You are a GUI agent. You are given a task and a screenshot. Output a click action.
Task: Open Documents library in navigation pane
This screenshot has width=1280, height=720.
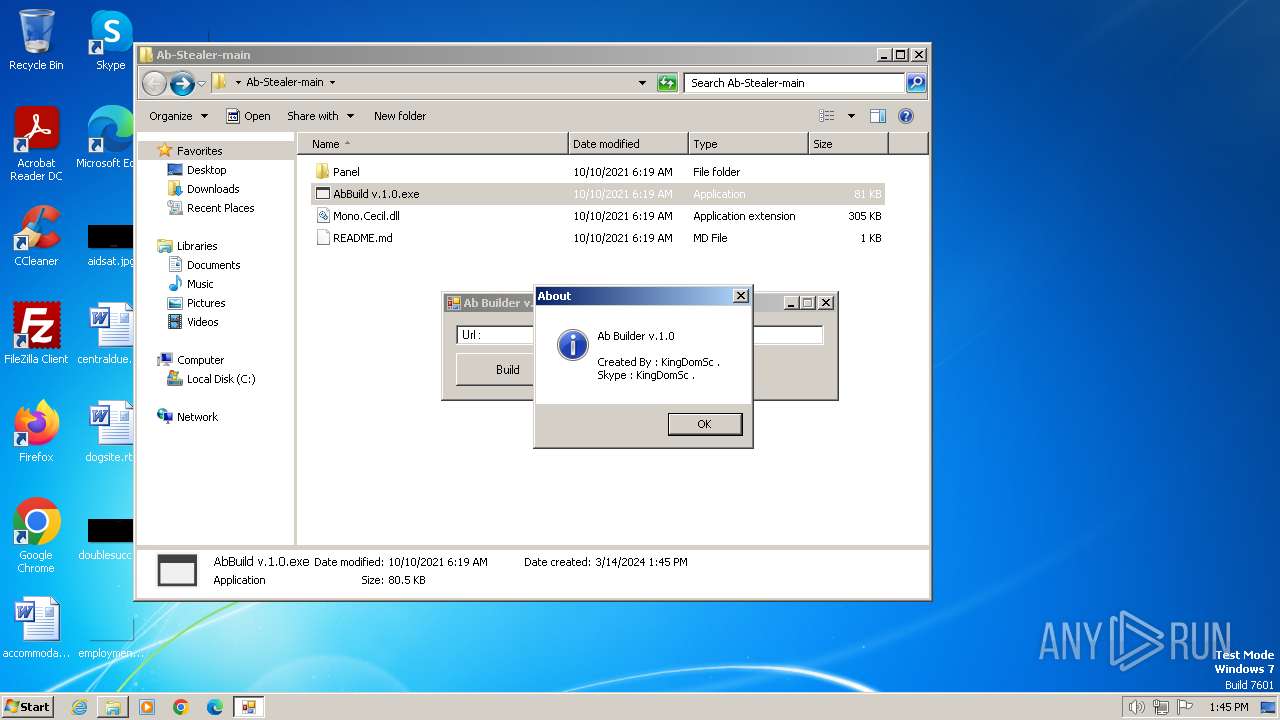point(213,265)
